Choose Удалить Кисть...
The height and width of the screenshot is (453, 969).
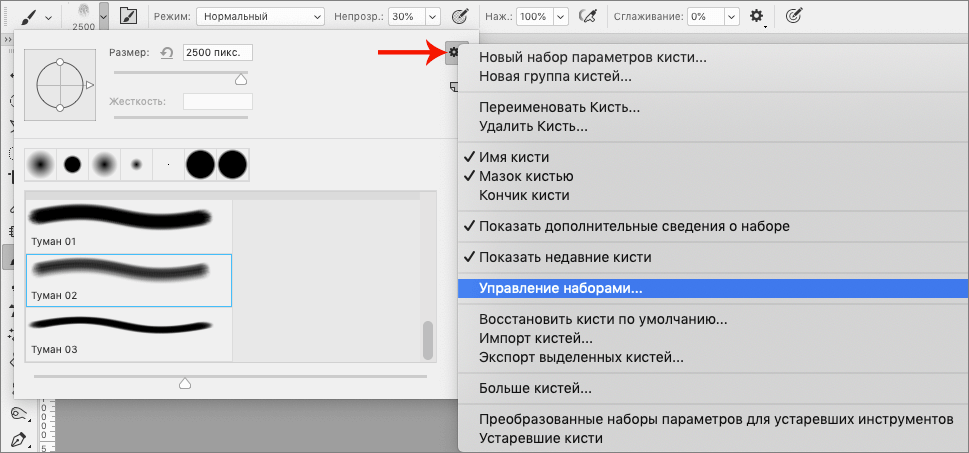click(x=533, y=127)
